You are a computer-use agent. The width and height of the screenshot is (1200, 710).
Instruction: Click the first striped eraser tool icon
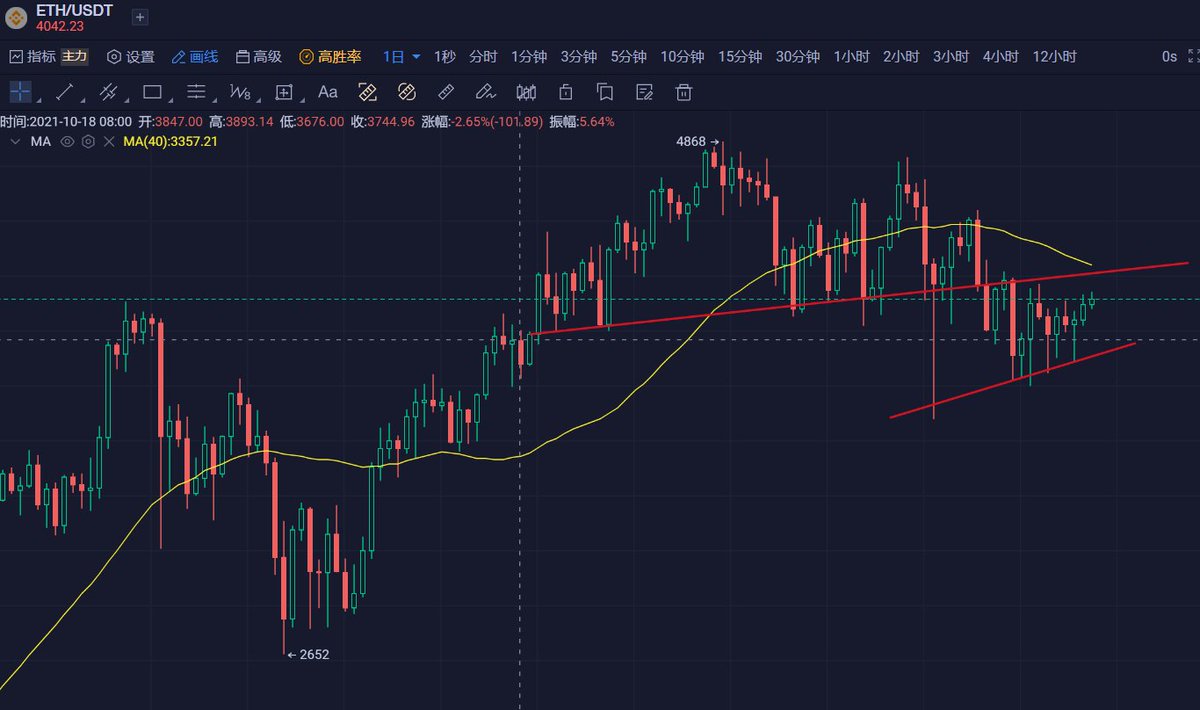click(367, 92)
